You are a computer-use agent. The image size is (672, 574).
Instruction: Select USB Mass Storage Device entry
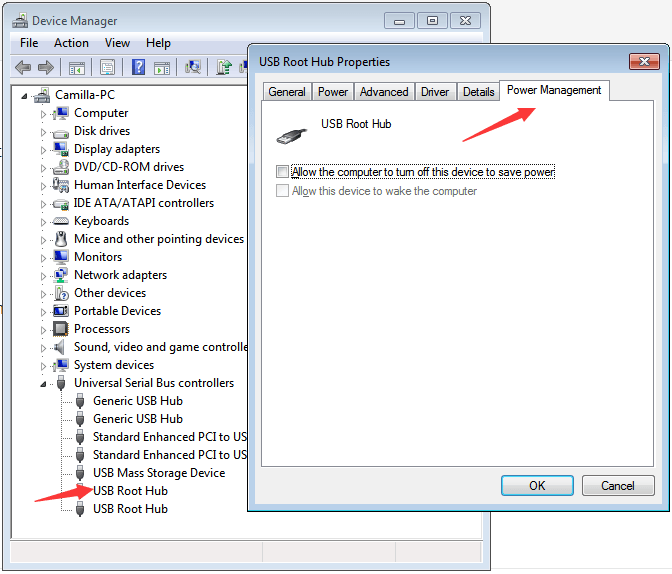[159, 473]
